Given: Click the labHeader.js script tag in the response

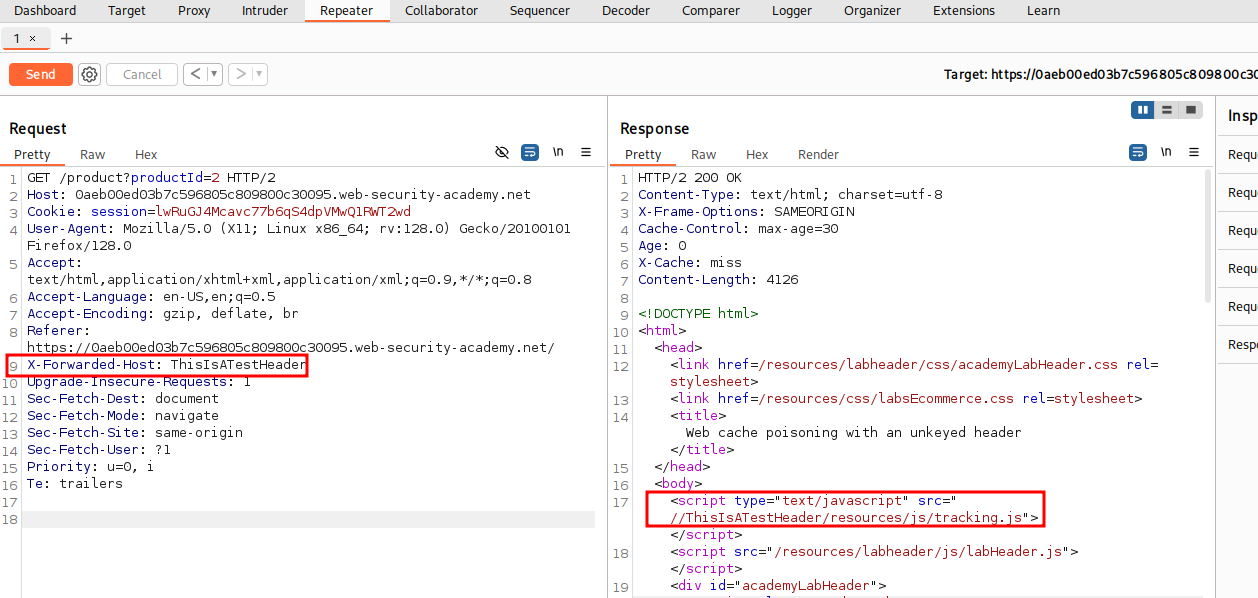Looking at the screenshot, I should (x=874, y=552).
